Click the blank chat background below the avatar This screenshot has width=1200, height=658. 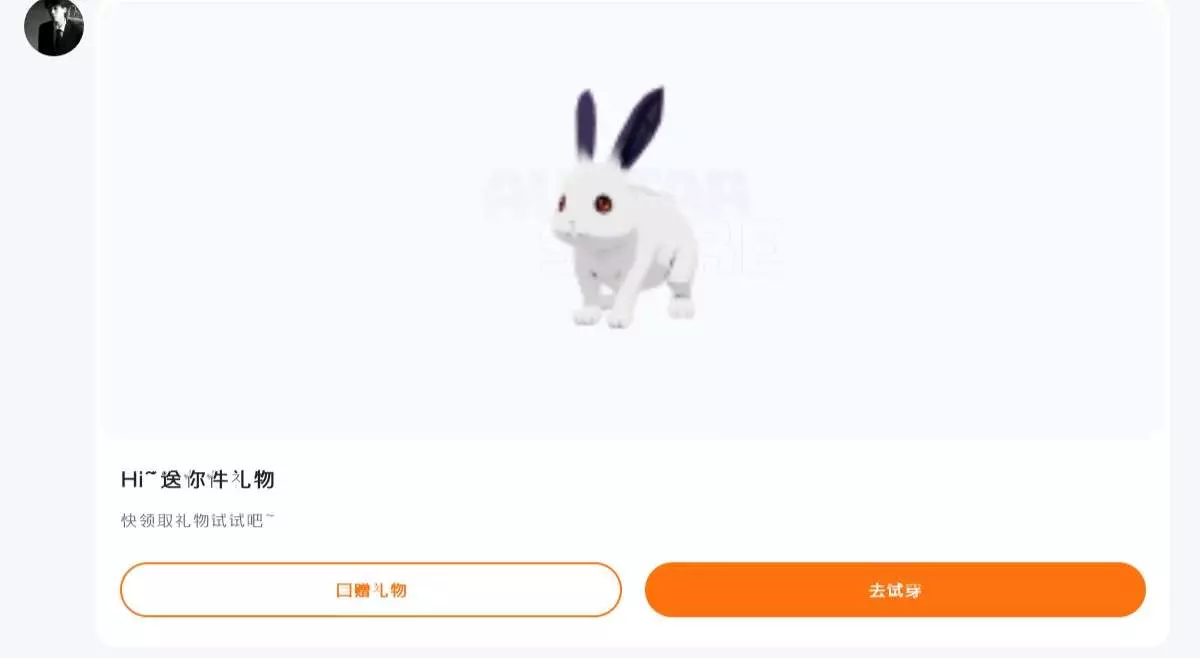click(48, 350)
